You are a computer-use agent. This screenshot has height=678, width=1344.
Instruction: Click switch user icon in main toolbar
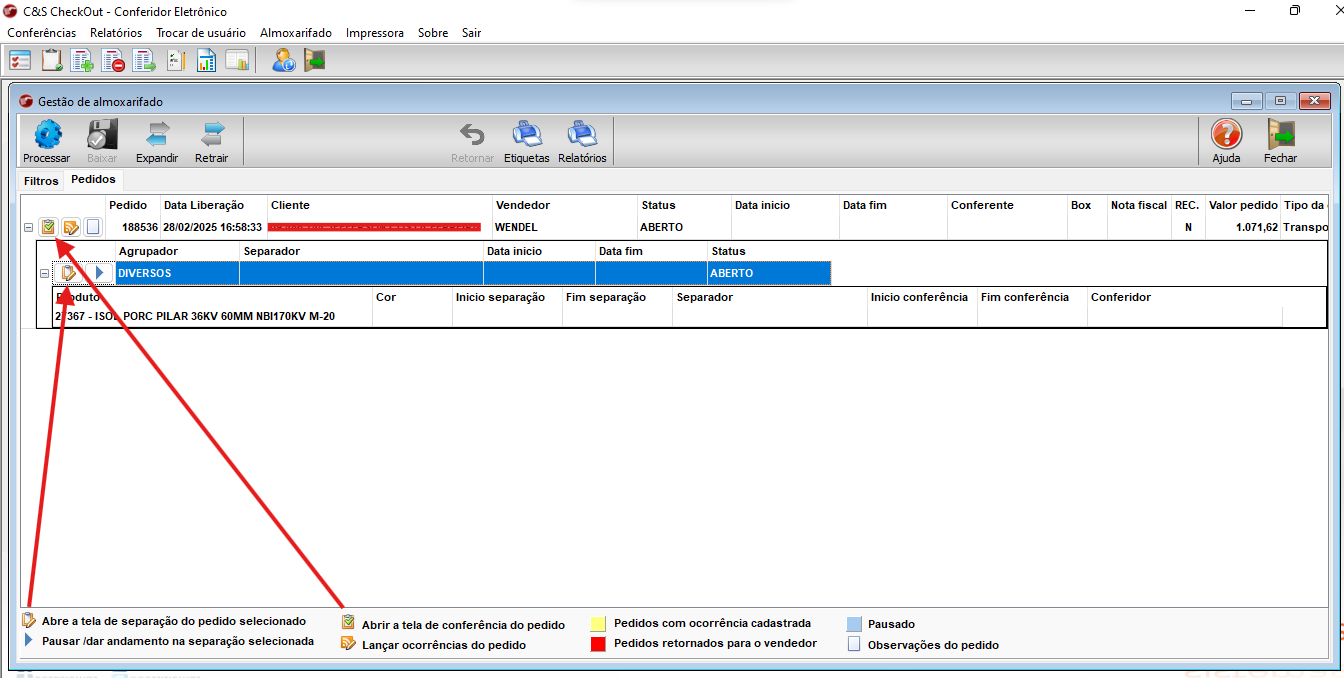coord(283,61)
